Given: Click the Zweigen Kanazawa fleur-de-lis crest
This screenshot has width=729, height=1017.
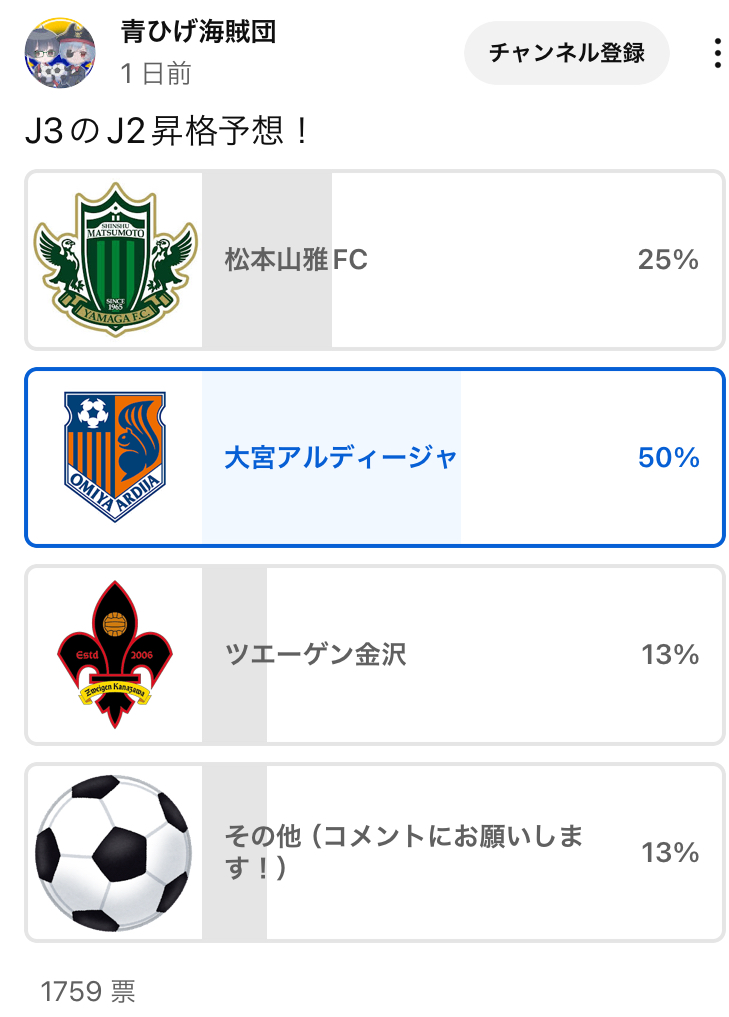Looking at the screenshot, I should click(x=114, y=655).
